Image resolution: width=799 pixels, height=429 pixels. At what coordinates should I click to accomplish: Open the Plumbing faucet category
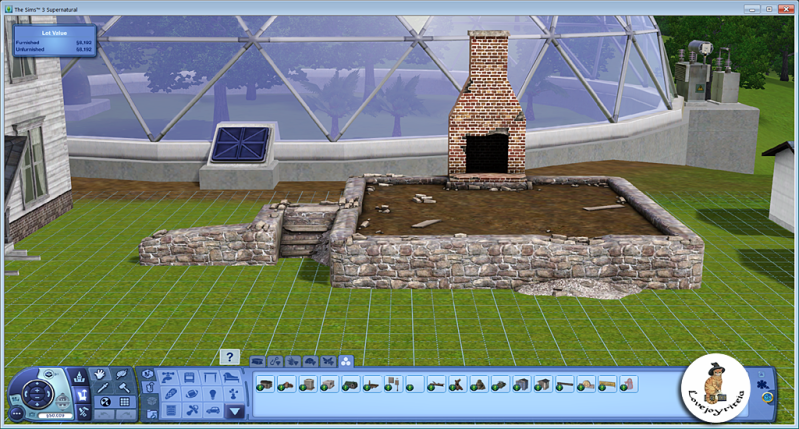[168, 378]
